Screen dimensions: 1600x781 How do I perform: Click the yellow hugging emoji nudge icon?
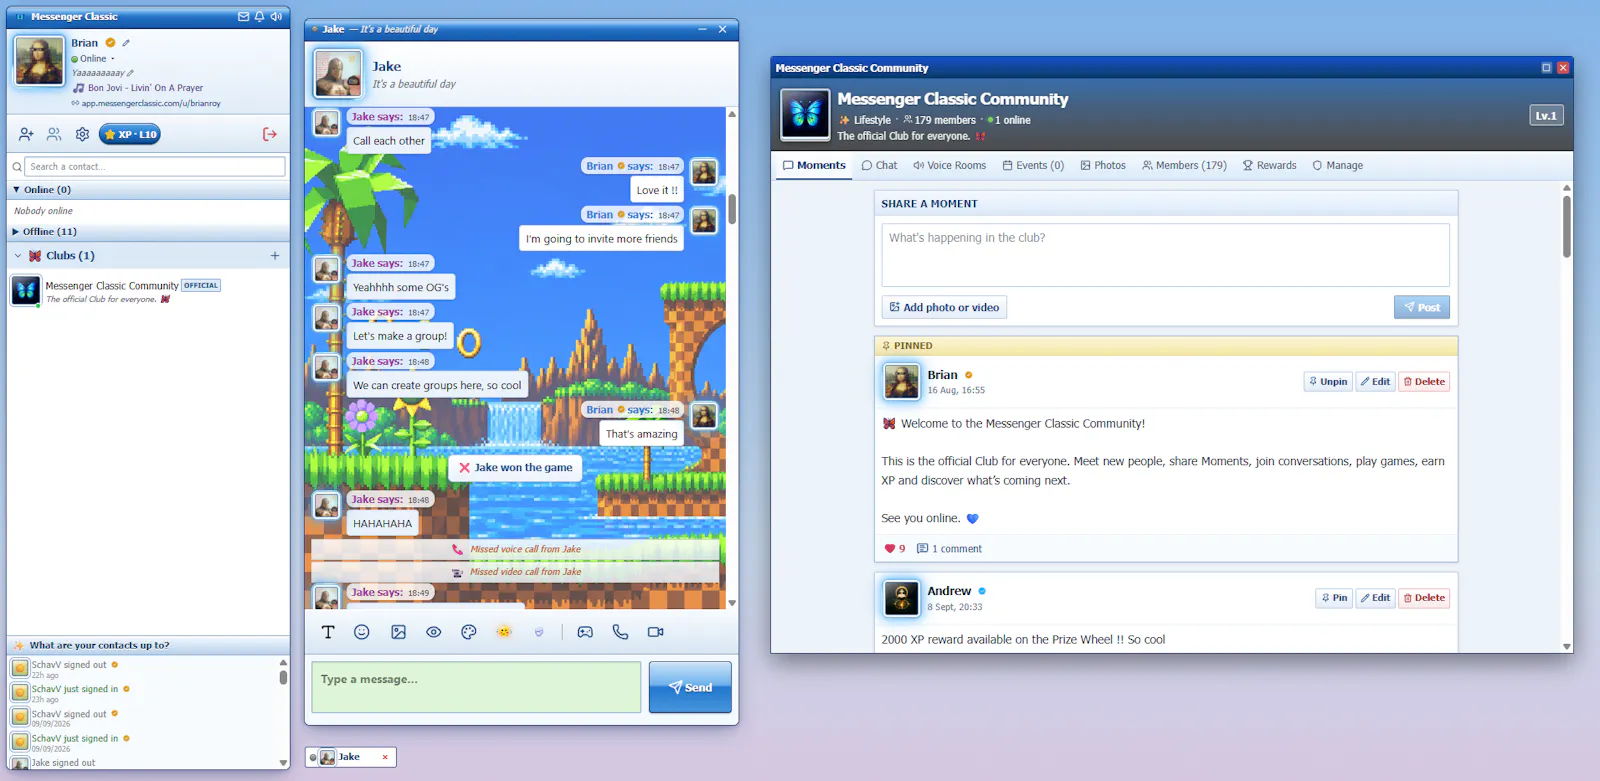(x=504, y=632)
